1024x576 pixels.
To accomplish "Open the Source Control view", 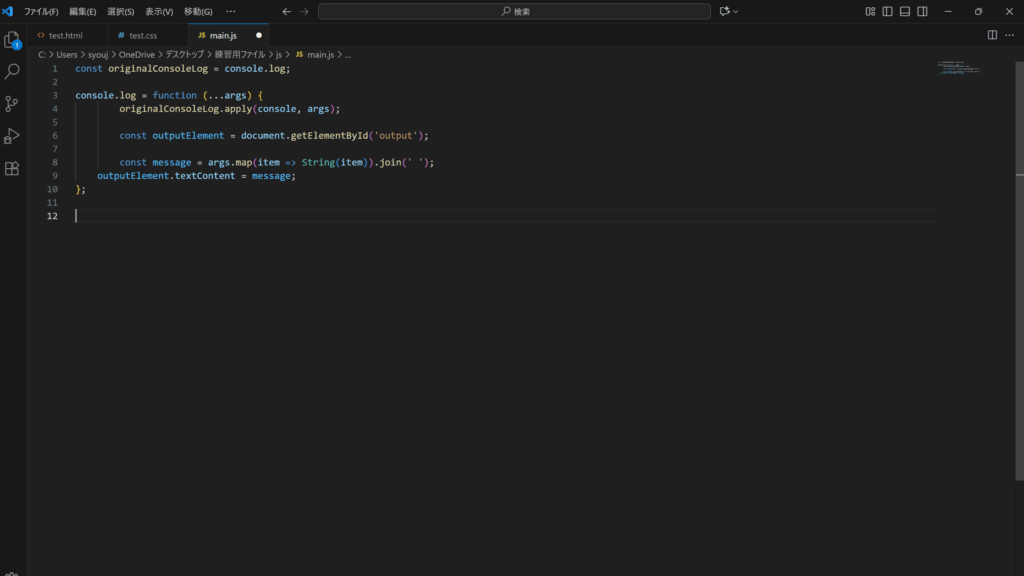I will [12, 104].
